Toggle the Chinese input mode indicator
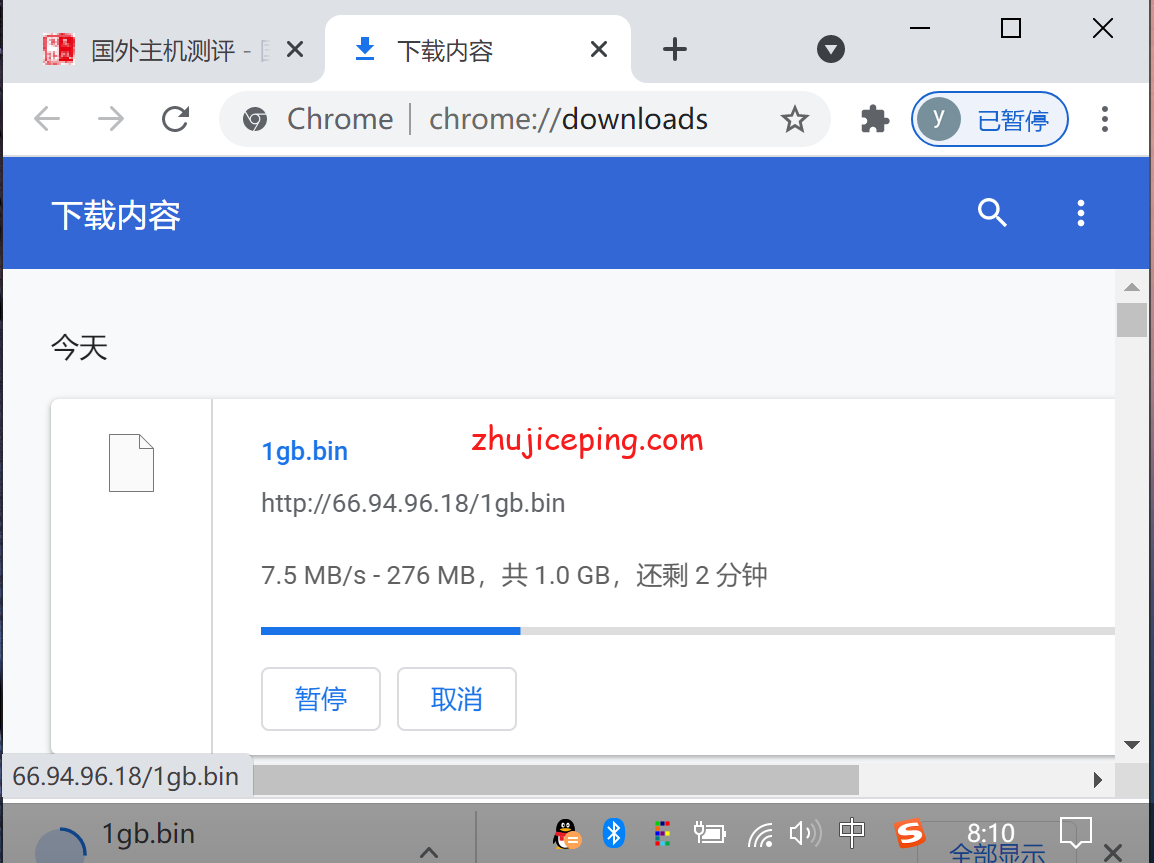This screenshot has width=1154, height=863. [852, 832]
